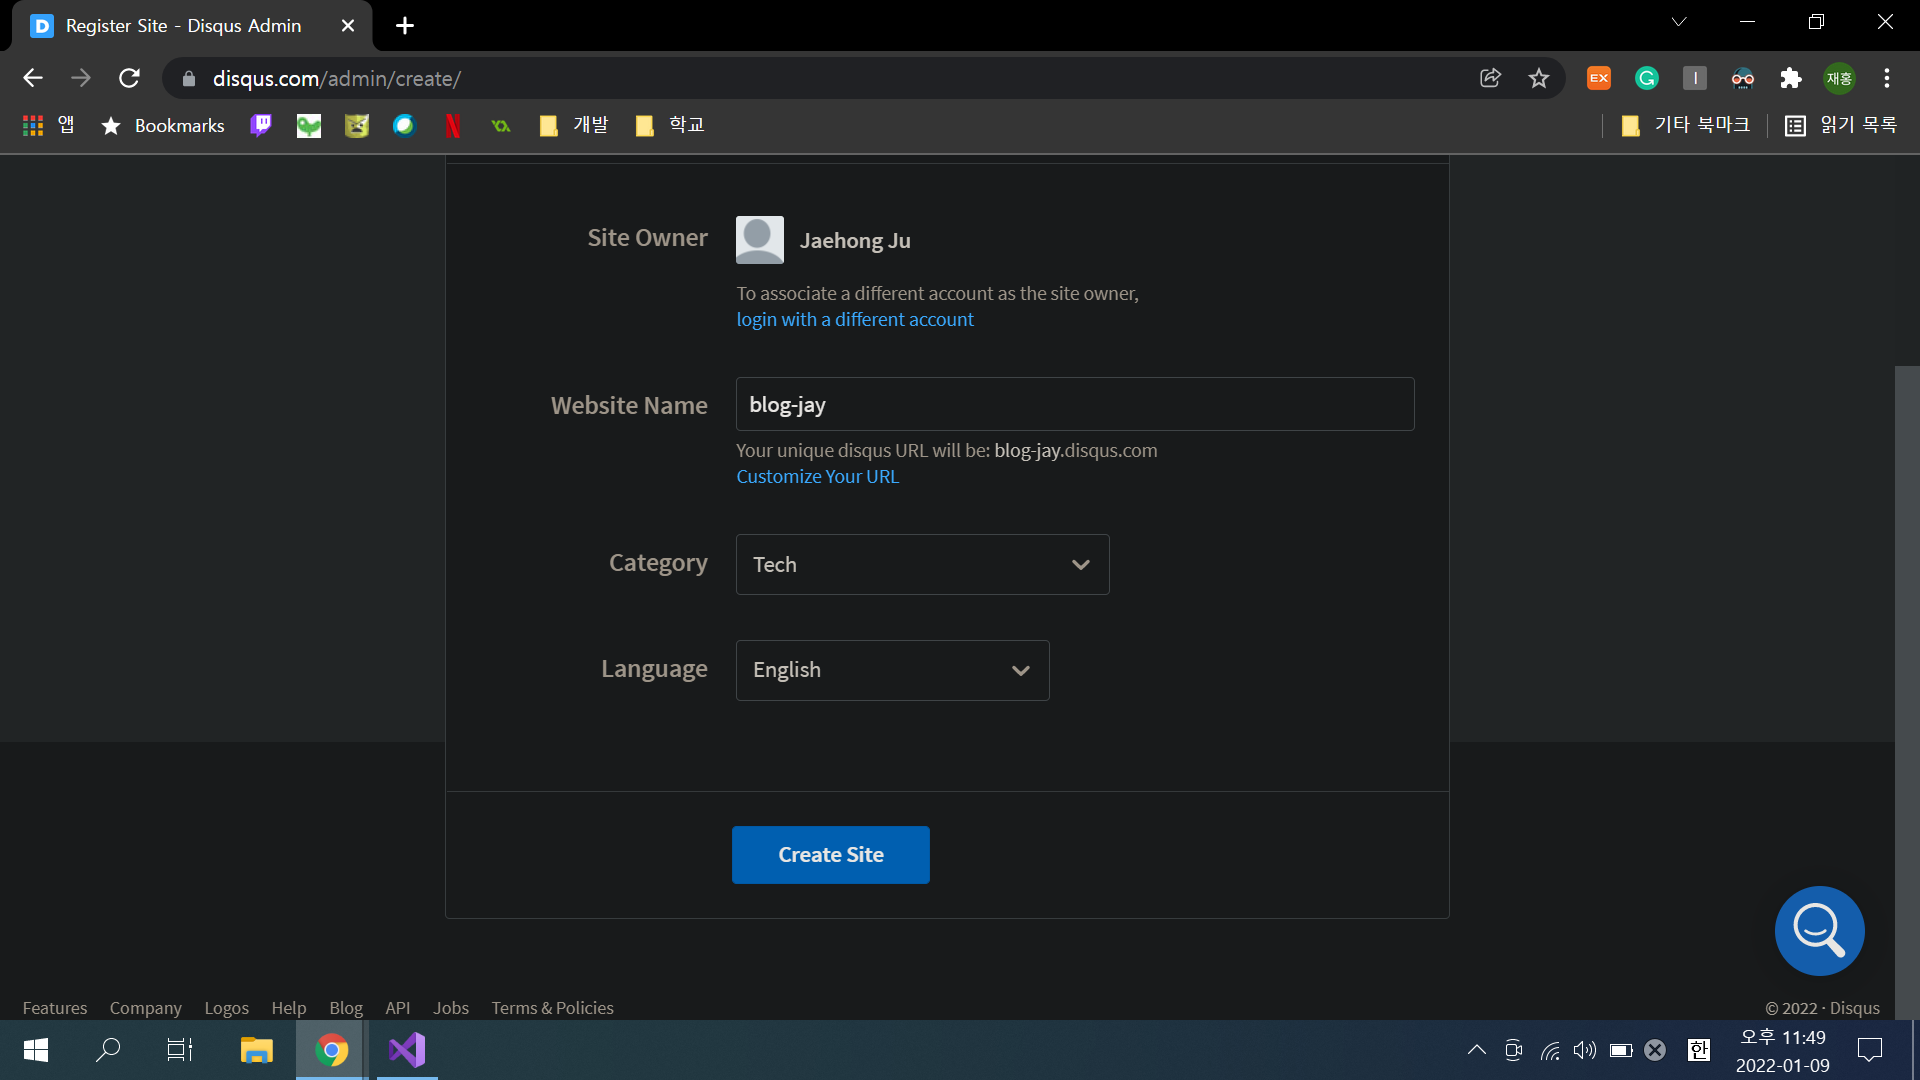The height and width of the screenshot is (1080, 1920).
Task: Open the clock and date in taskbar
Action: (x=1783, y=1051)
